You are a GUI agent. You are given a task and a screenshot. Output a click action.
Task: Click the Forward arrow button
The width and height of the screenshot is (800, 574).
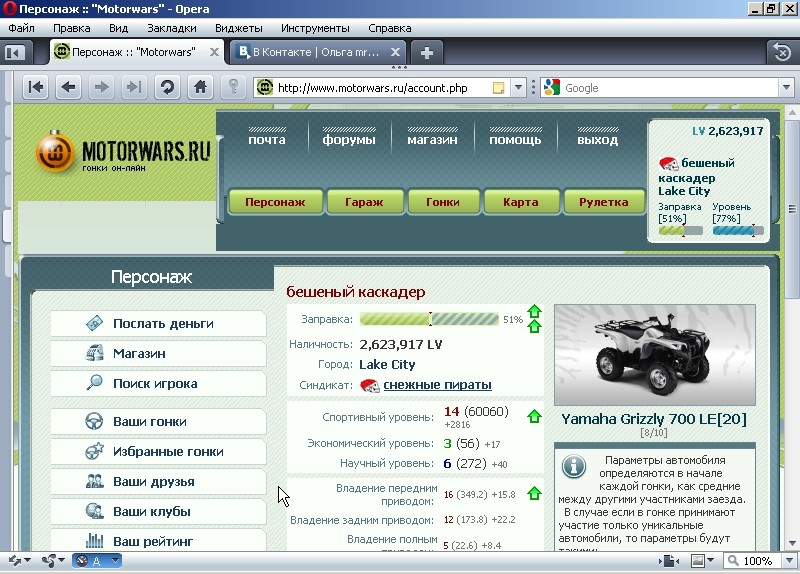(x=102, y=87)
